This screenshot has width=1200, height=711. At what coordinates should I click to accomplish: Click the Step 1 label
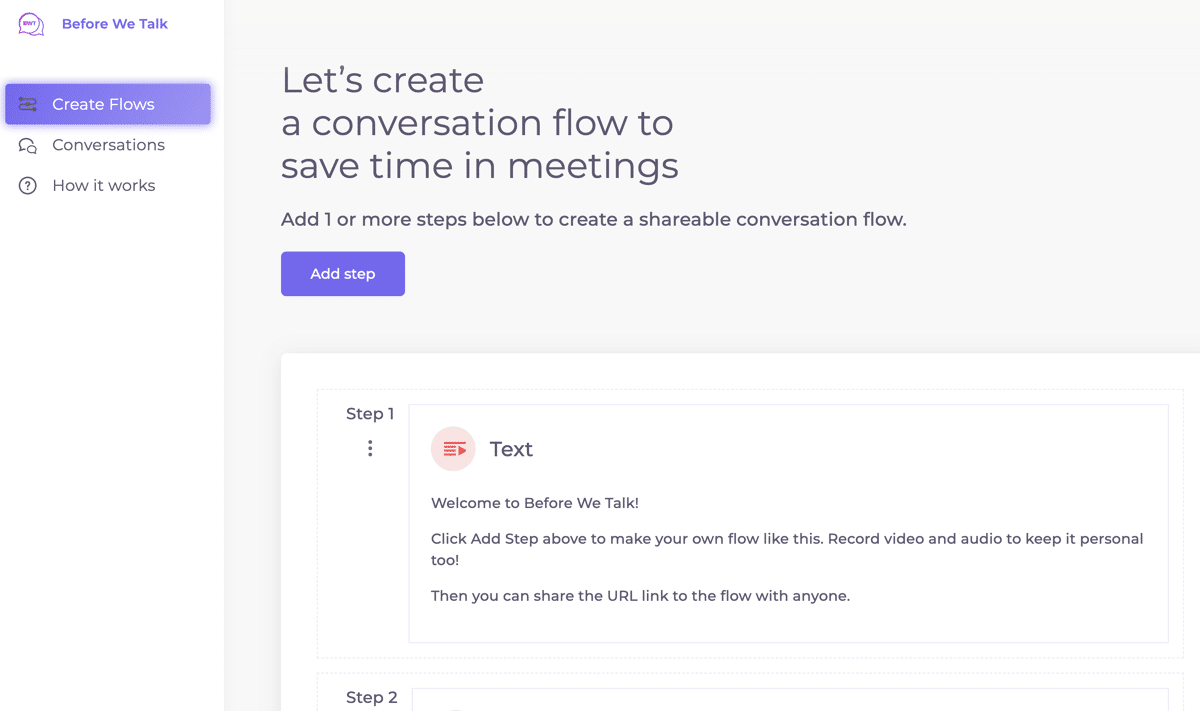tap(370, 414)
